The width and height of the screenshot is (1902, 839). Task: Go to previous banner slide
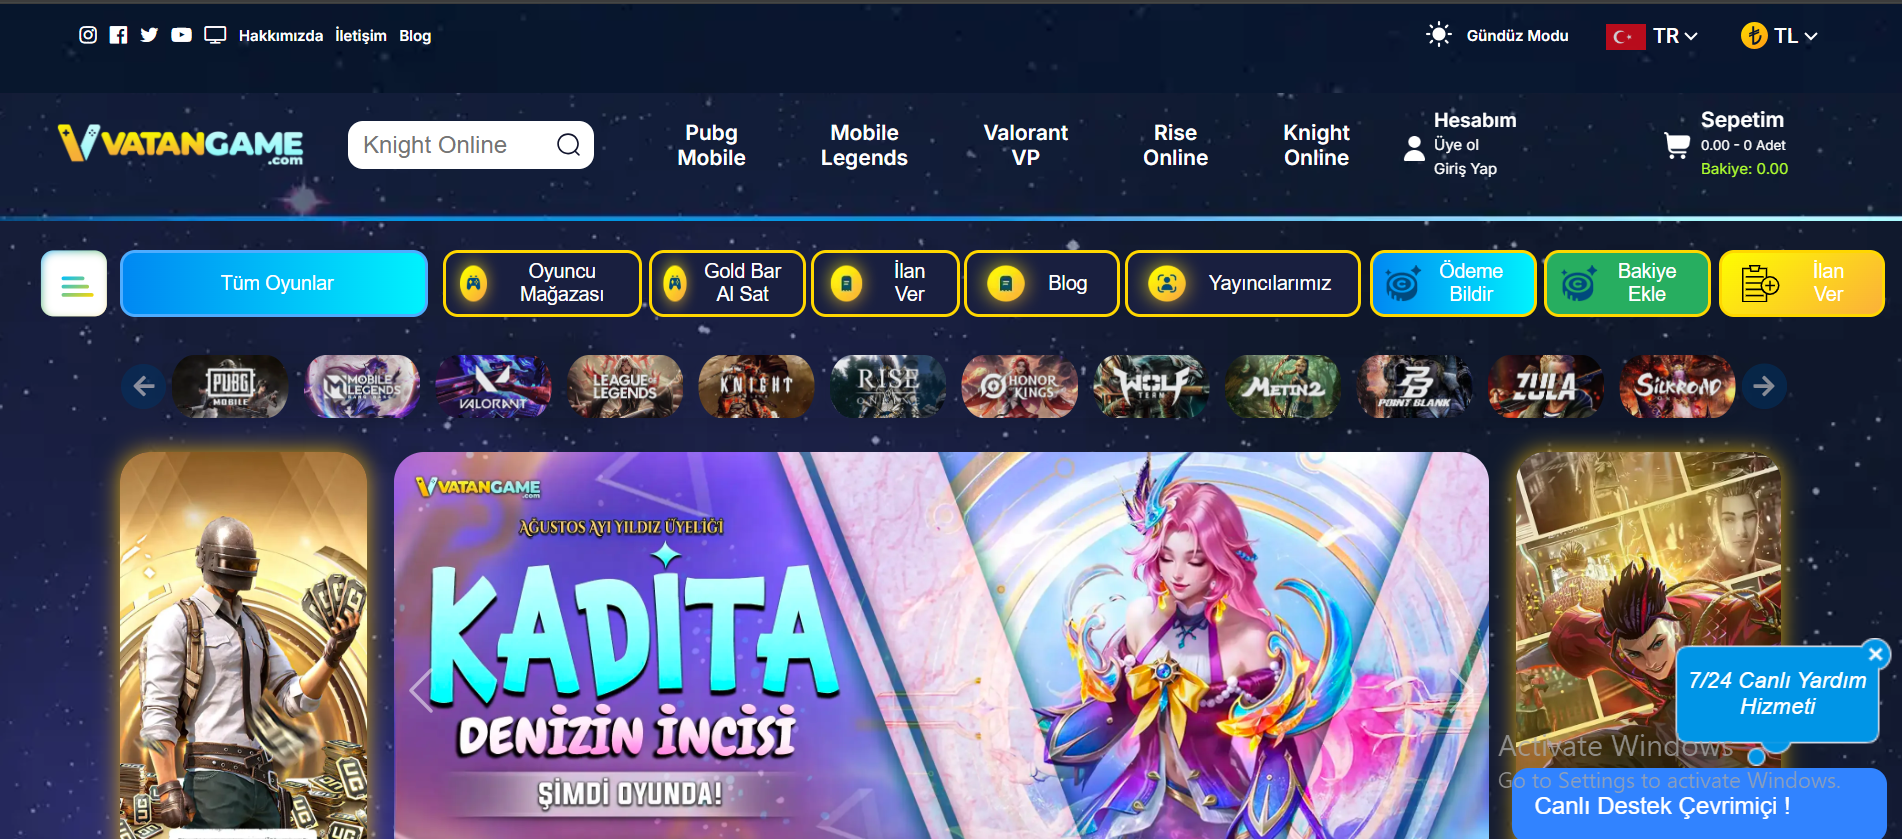(421, 690)
